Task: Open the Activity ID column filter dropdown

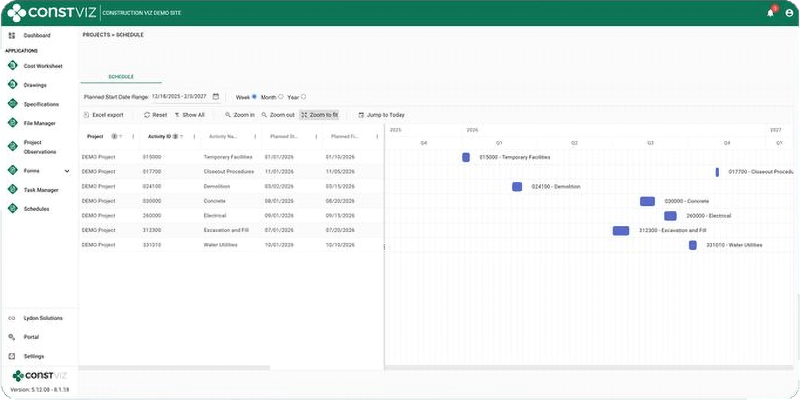Action: tap(181, 137)
